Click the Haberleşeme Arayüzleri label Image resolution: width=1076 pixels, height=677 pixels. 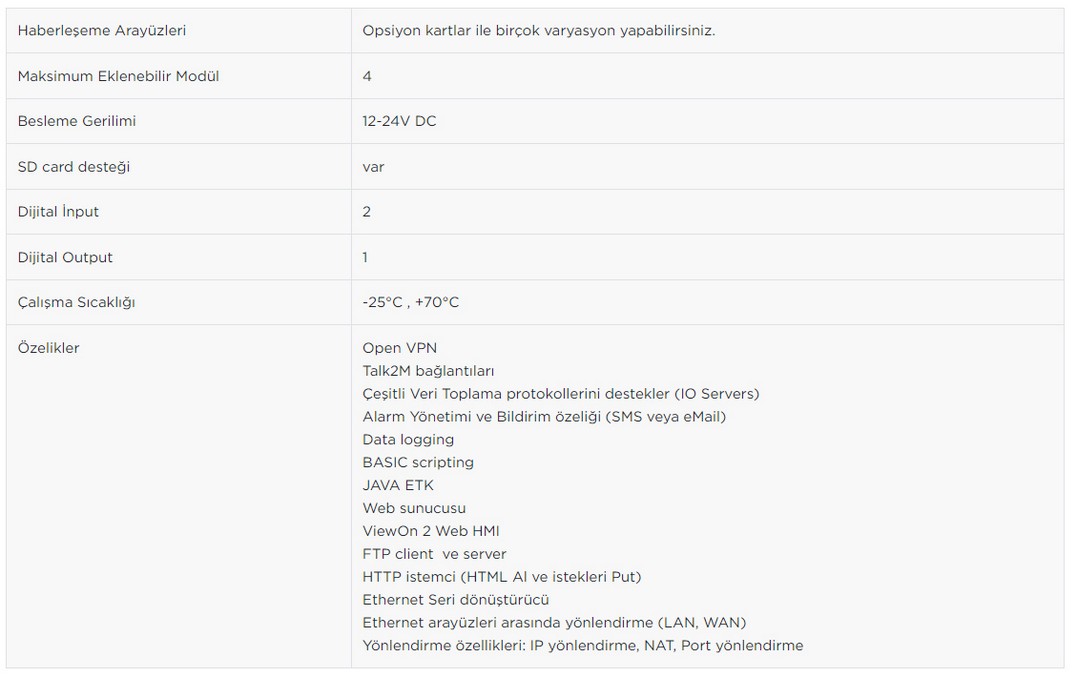coord(102,31)
